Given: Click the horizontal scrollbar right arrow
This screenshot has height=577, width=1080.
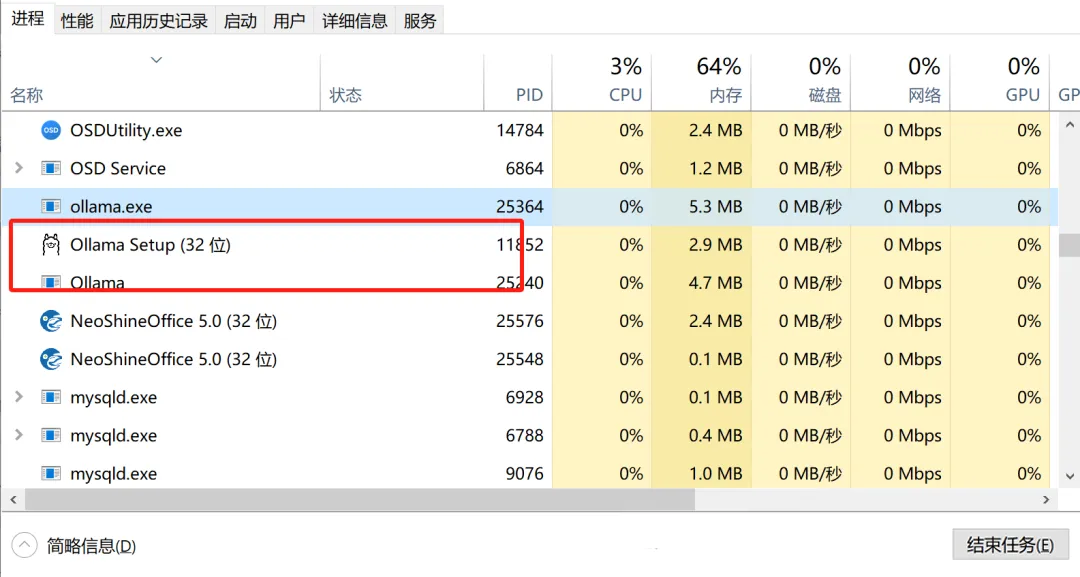Looking at the screenshot, I should point(1046,500).
